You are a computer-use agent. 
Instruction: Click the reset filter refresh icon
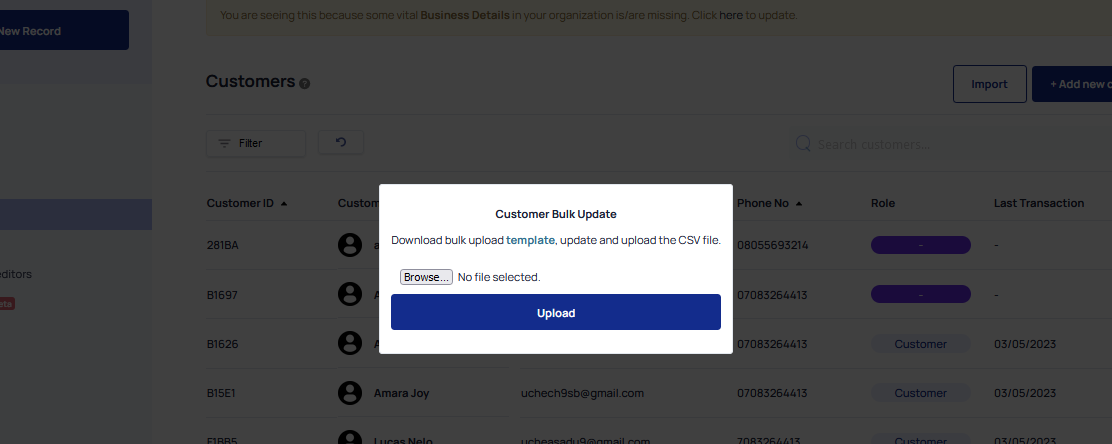tap(340, 142)
